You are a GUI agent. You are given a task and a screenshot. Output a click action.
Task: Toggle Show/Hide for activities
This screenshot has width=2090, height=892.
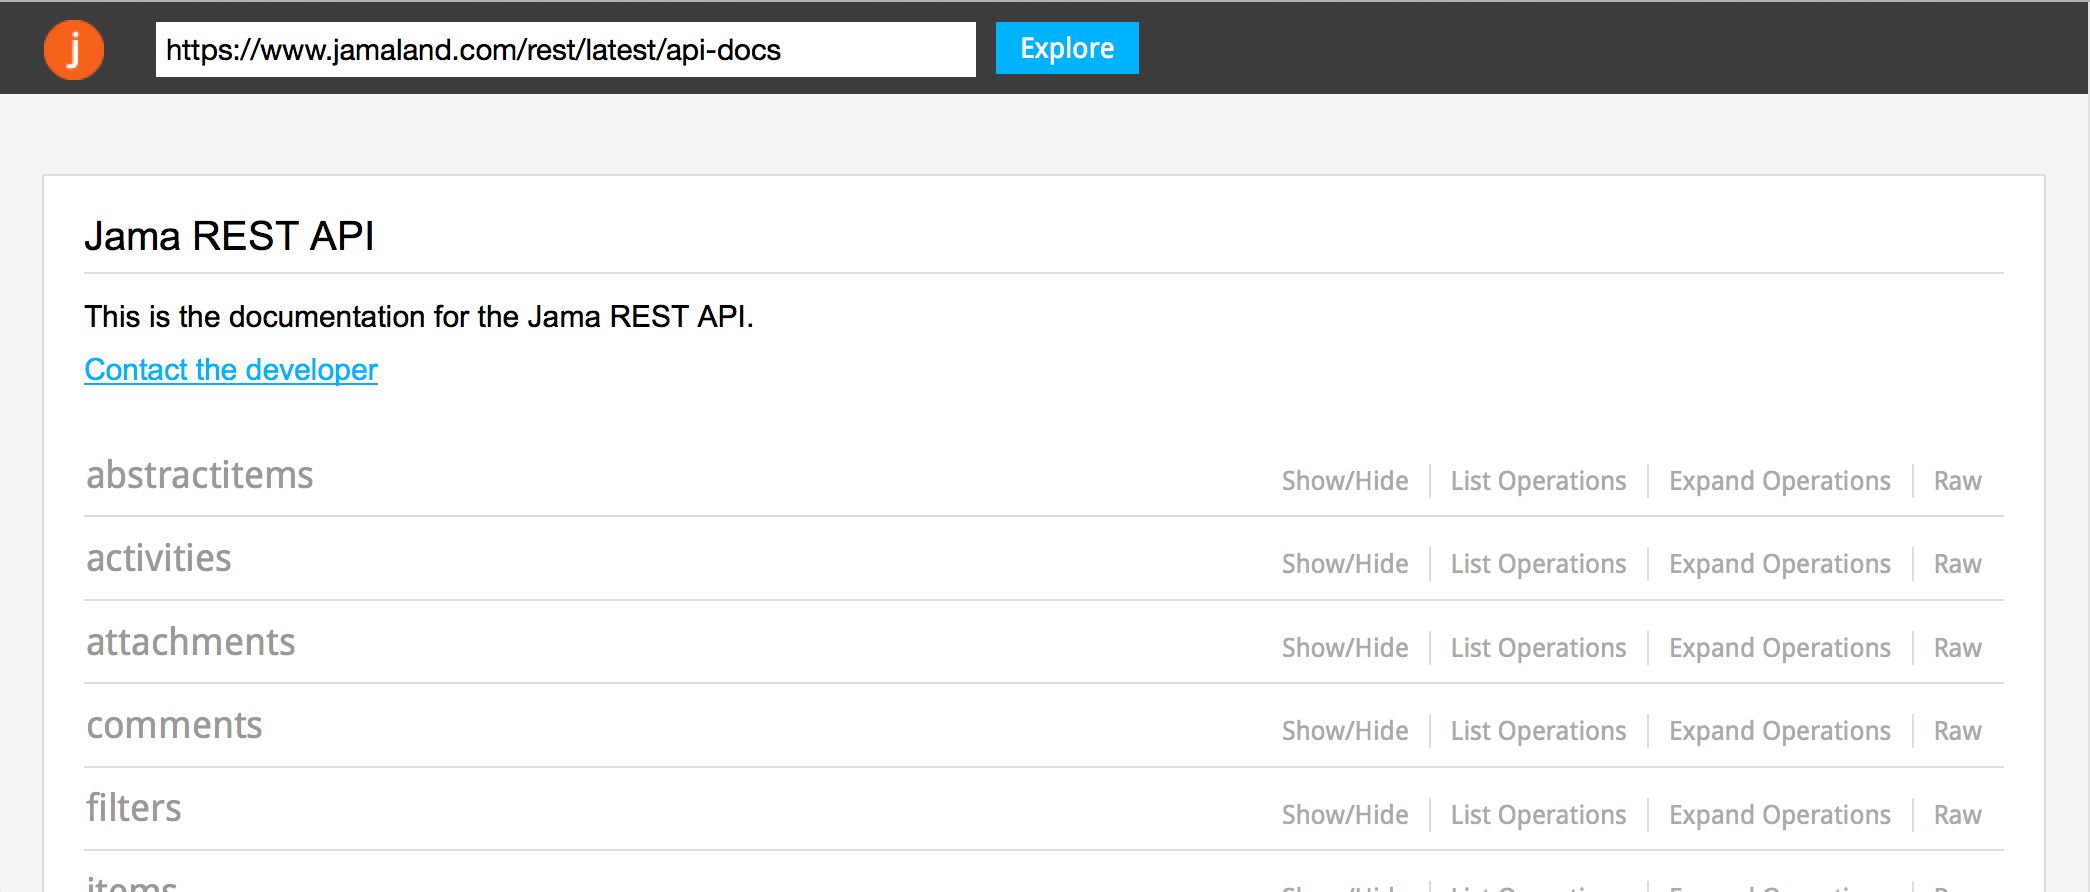(x=1345, y=564)
